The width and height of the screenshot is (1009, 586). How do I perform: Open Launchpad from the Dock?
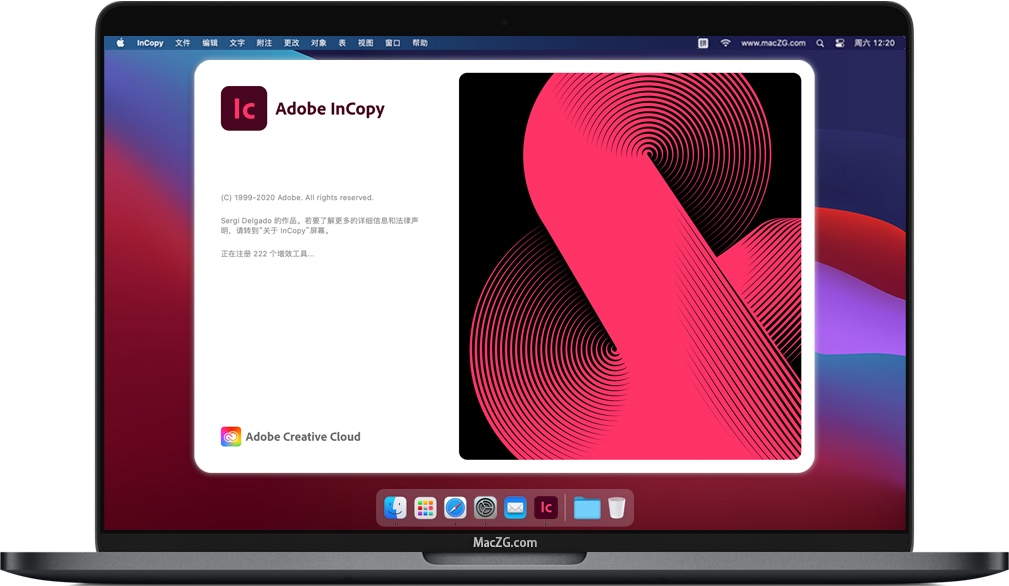pyautogui.click(x=425, y=508)
